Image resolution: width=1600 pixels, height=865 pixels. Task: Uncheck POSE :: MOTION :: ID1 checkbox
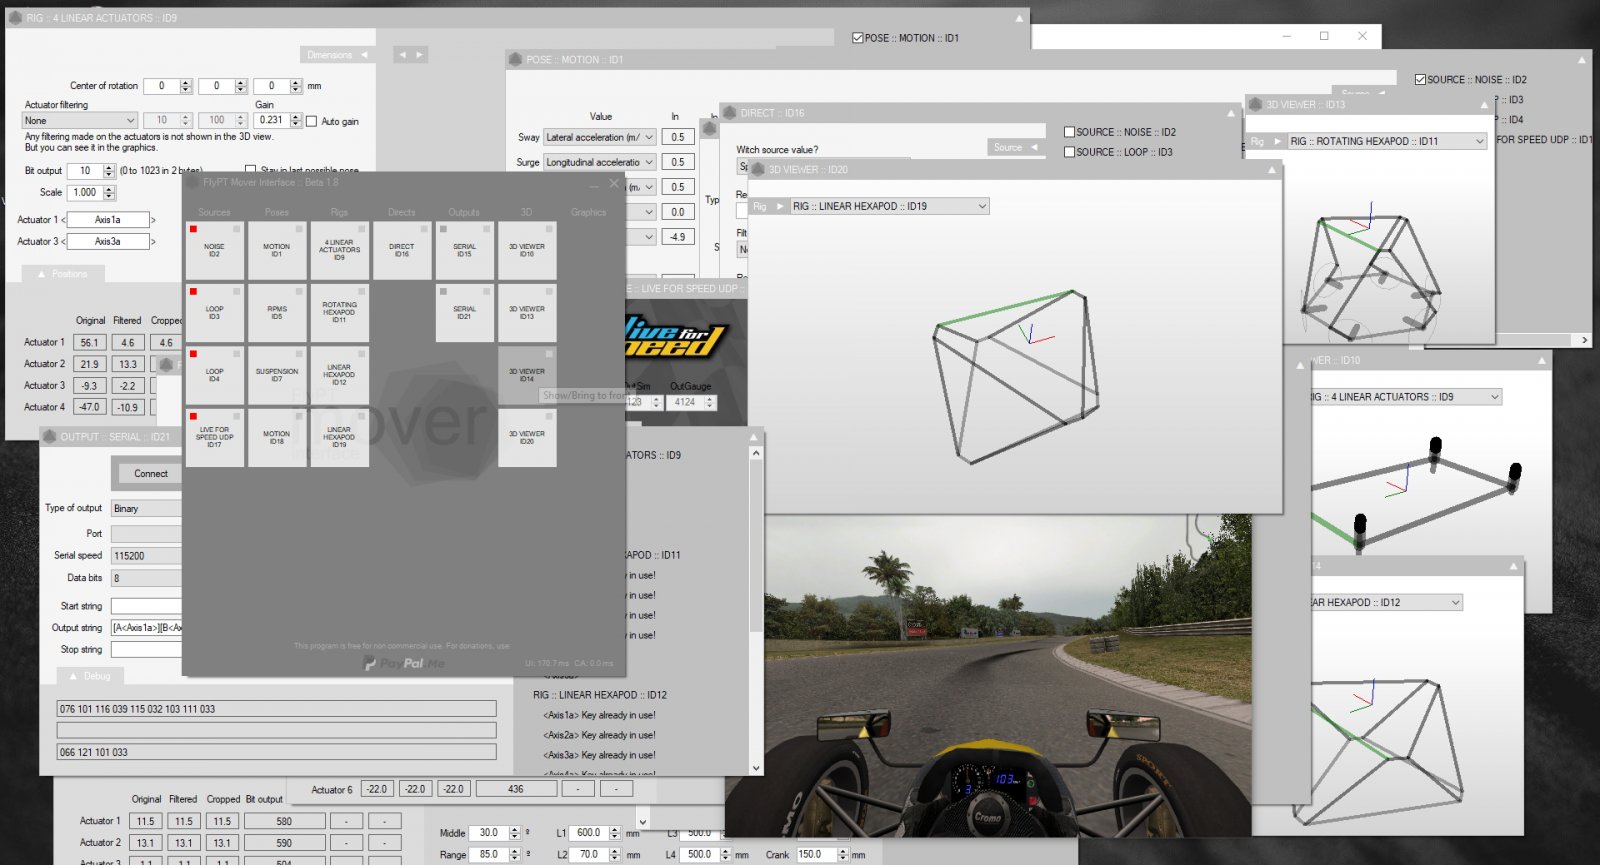[857, 38]
